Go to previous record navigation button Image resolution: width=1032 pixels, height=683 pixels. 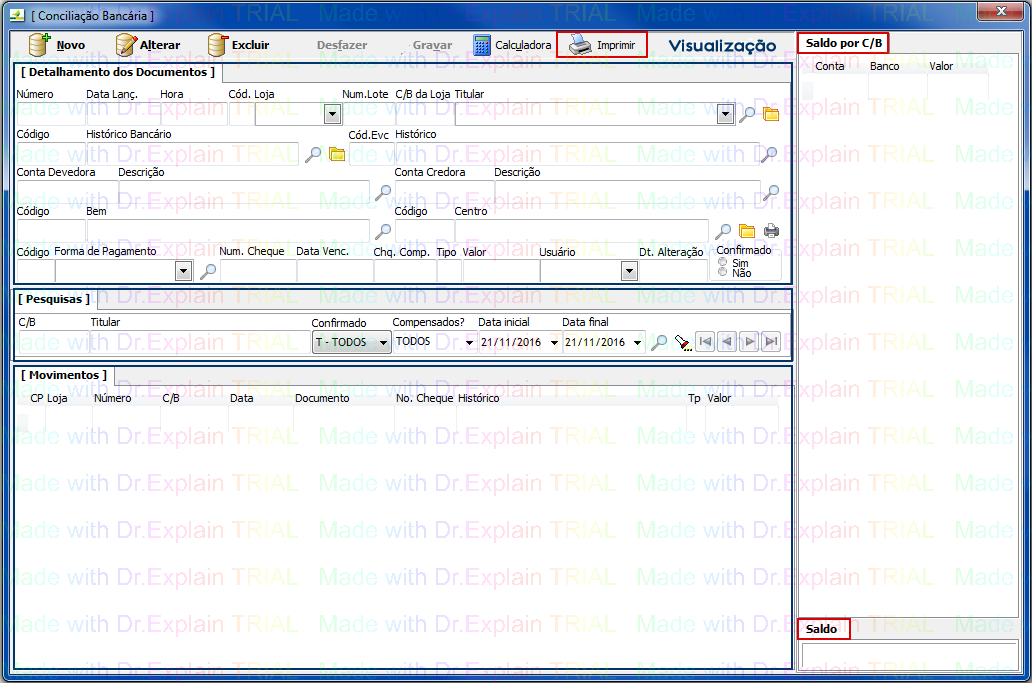727,342
